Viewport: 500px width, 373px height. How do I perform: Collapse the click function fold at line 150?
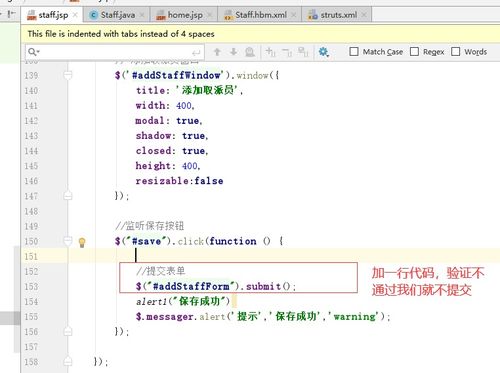point(68,241)
